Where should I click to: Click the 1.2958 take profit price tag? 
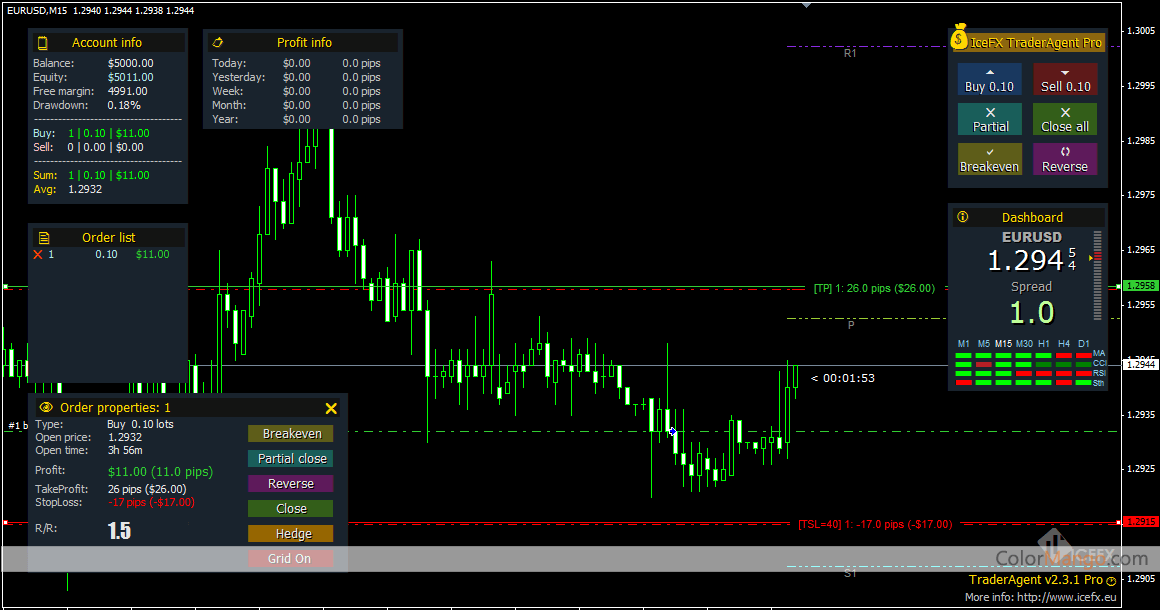(x=1141, y=285)
